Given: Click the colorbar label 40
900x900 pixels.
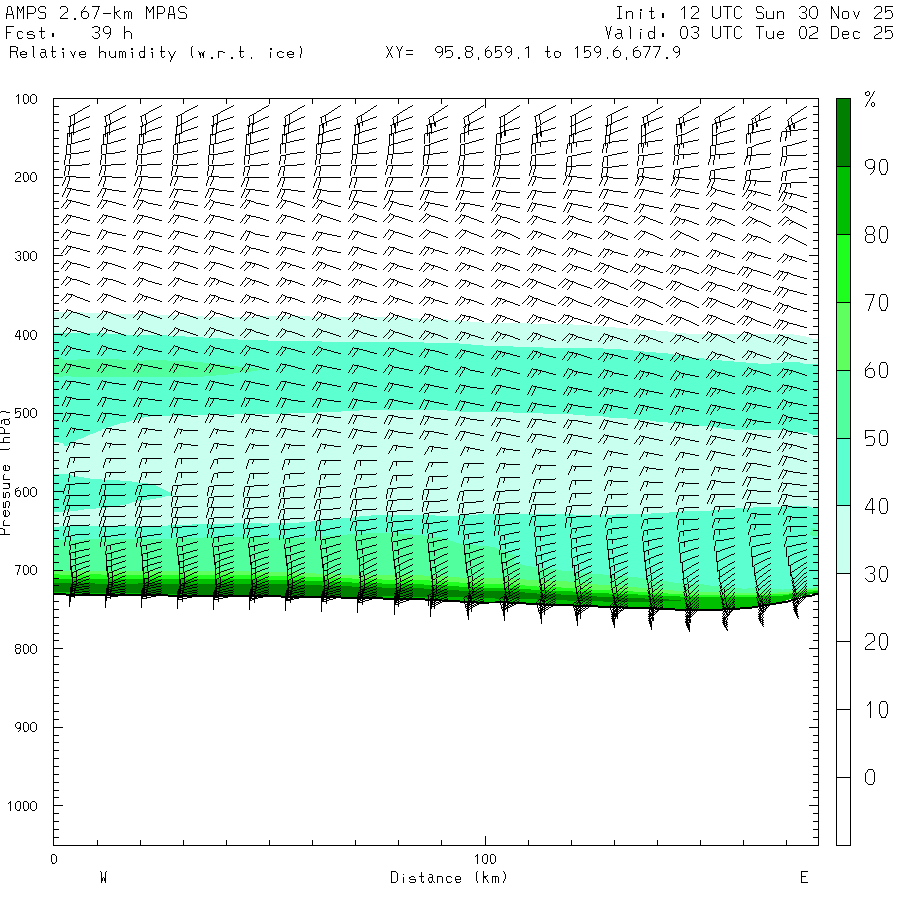Looking at the screenshot, I should point(876,506).
